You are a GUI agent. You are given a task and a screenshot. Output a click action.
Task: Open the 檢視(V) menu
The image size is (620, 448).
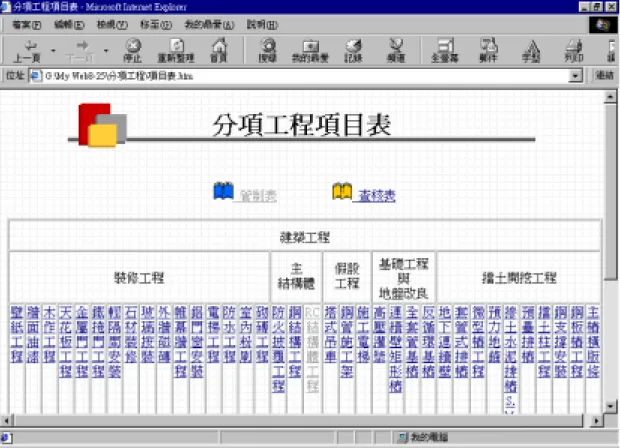click(112, 25)
